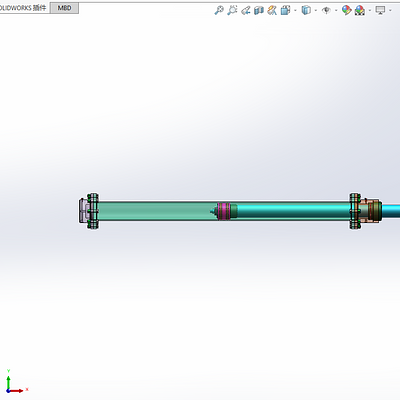This screenshot has width=400, height=400.
Task: Select the Zoom to Area tool
Action: click(232, 10)
